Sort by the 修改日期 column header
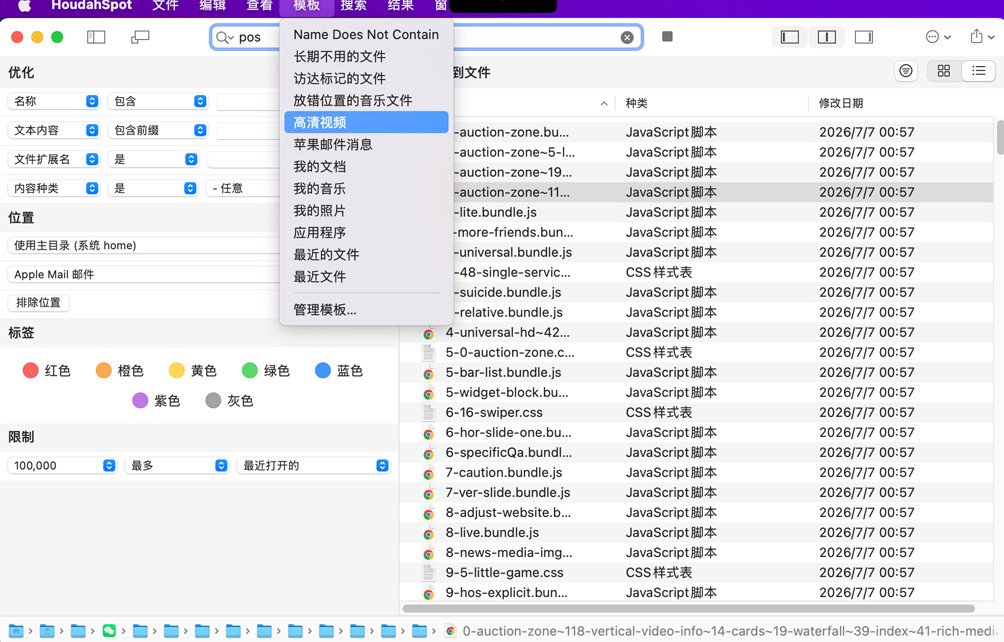 pyautogui.click(x=841, y=103)
